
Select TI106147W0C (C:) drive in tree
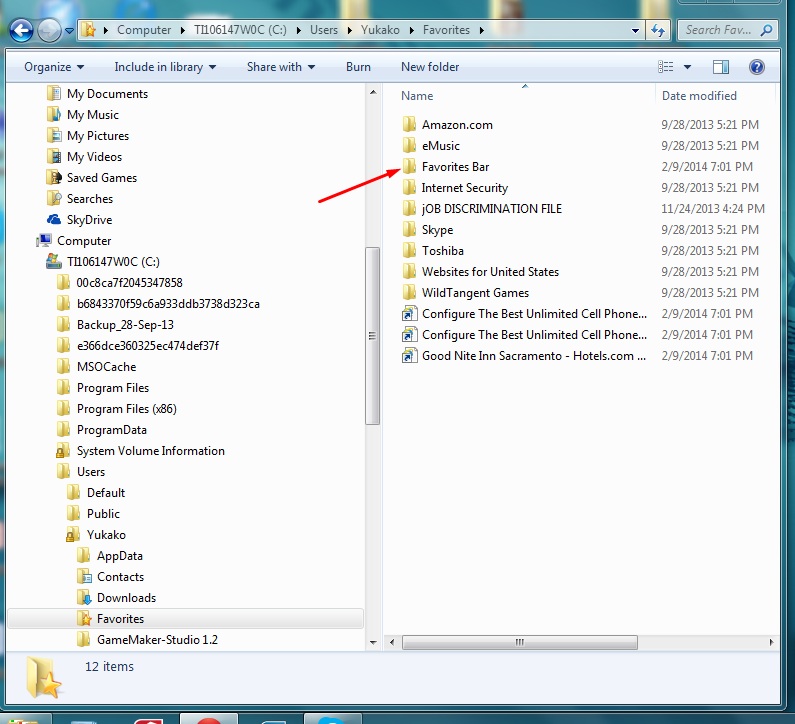113,262
